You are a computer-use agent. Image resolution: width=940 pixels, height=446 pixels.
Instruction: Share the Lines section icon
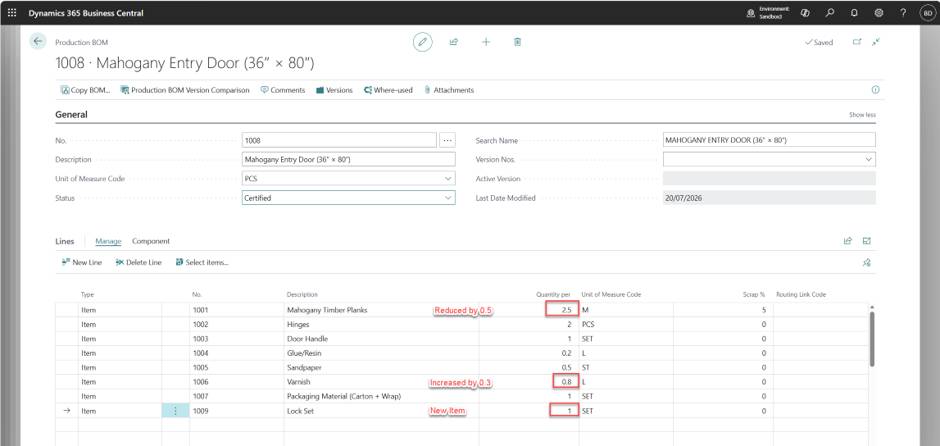(x=848, y=241)
